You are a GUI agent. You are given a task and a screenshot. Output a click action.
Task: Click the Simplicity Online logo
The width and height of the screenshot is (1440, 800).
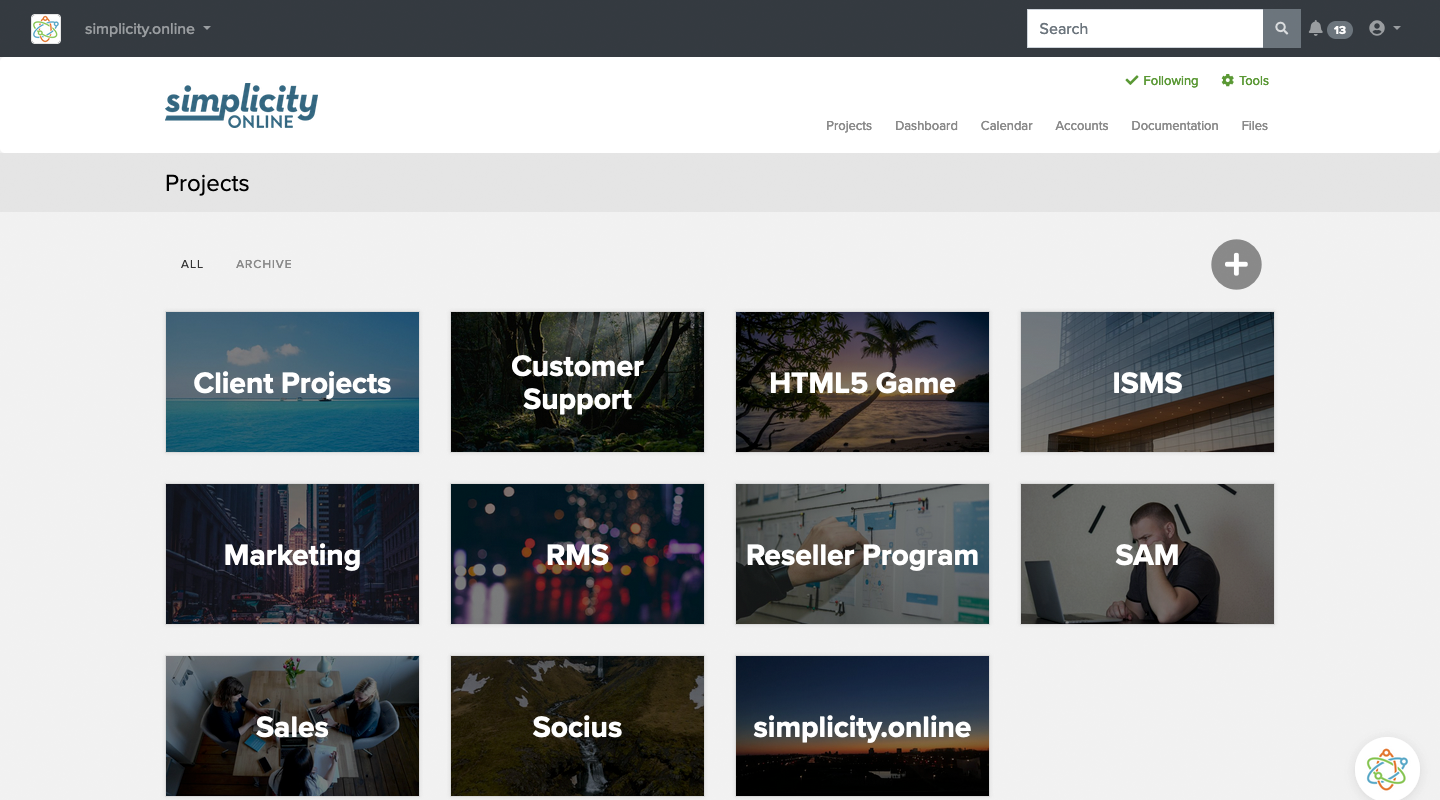241,105
